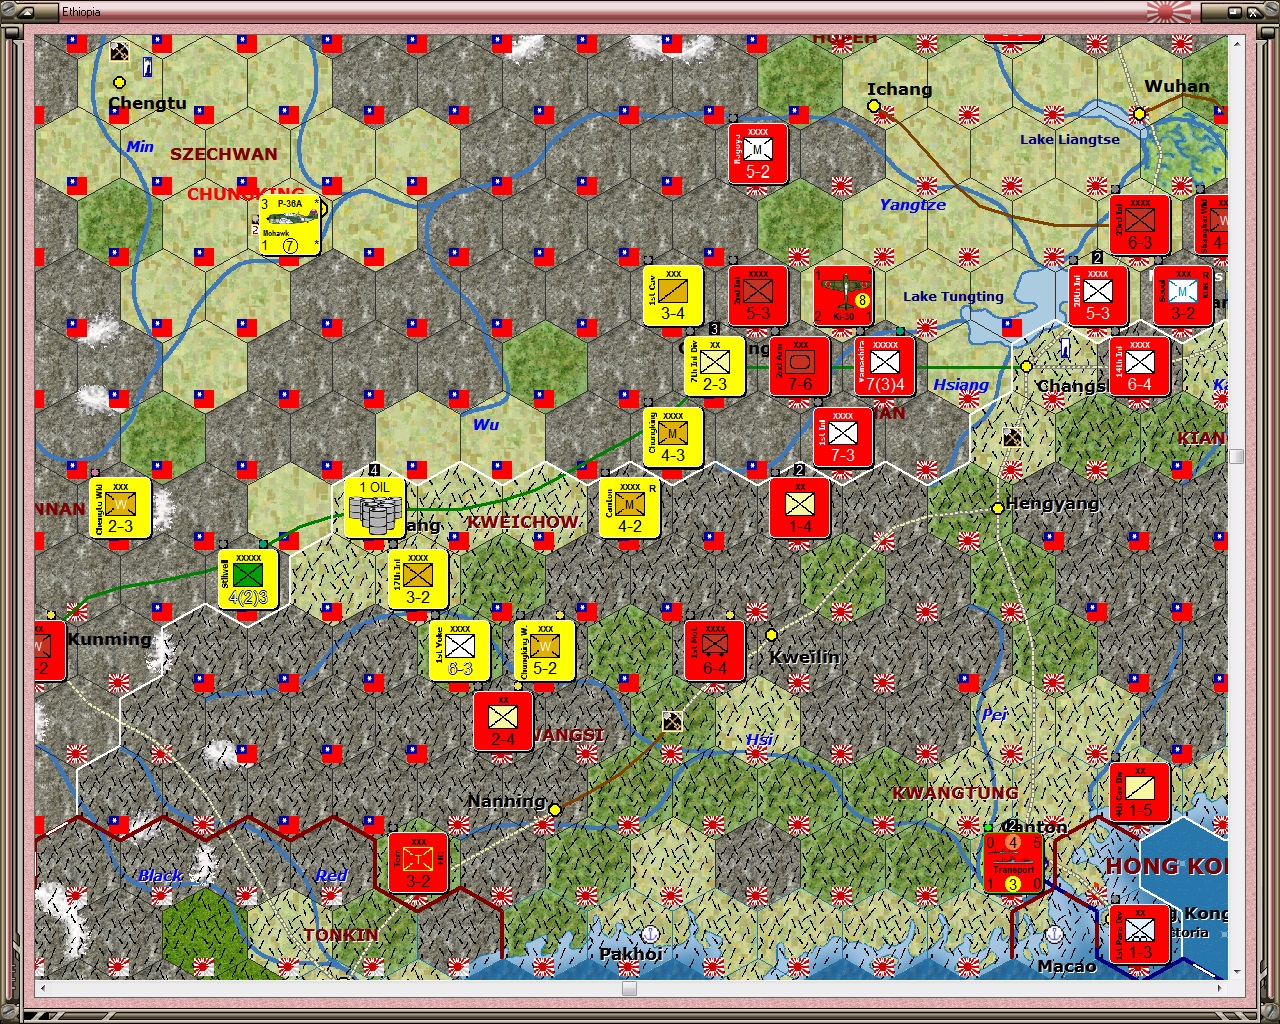Select the red 5-2 mechanized army counter
Screen dimensions: 1280x1024
pyautogui.click(x=758, y=154)
